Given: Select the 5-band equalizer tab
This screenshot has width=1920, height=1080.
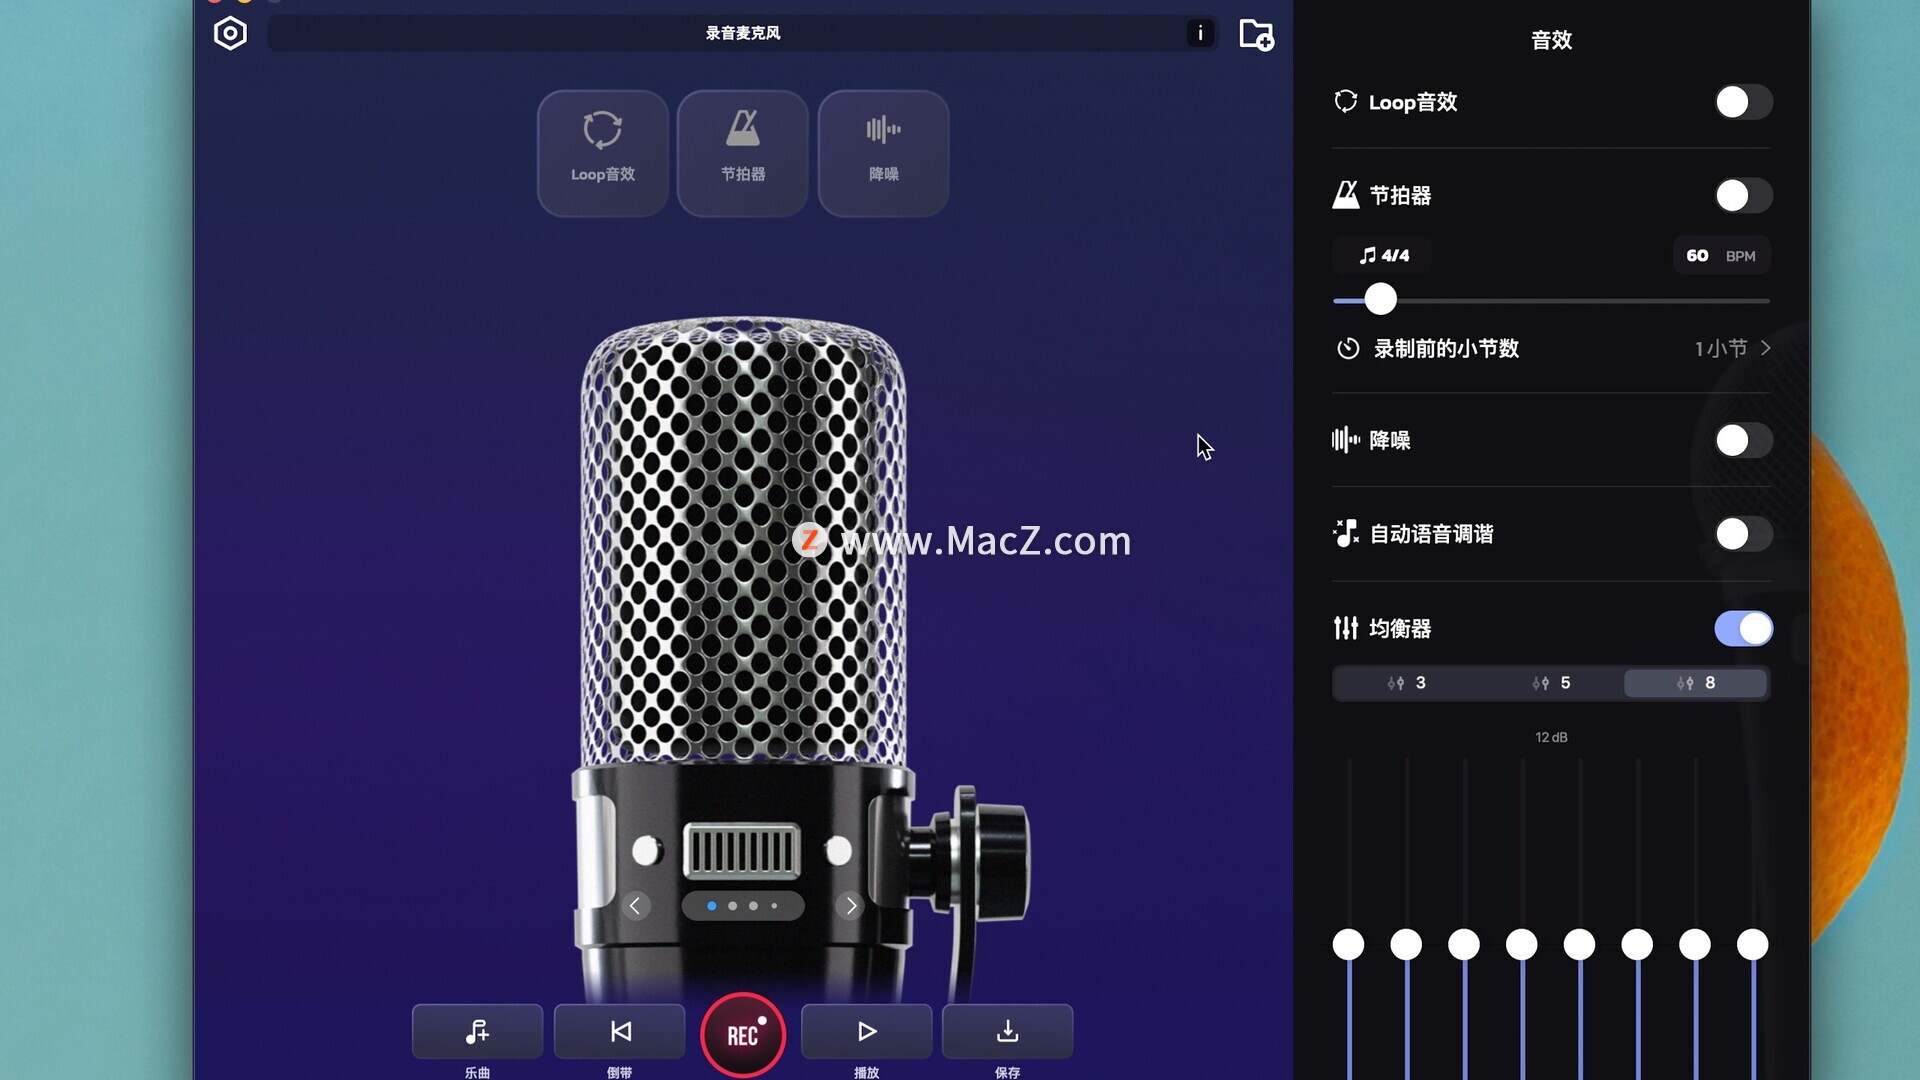Looking at the screenshot, I should tap(1551, 683).
